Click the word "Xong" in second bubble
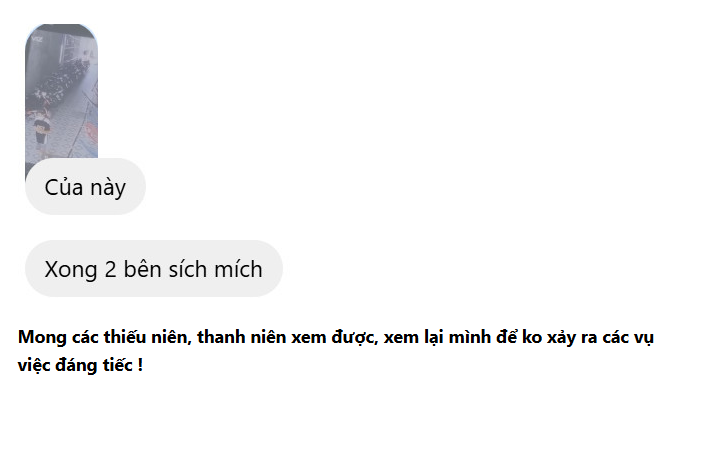The width and height of the screenshot is (705, 464). (71, 269)
